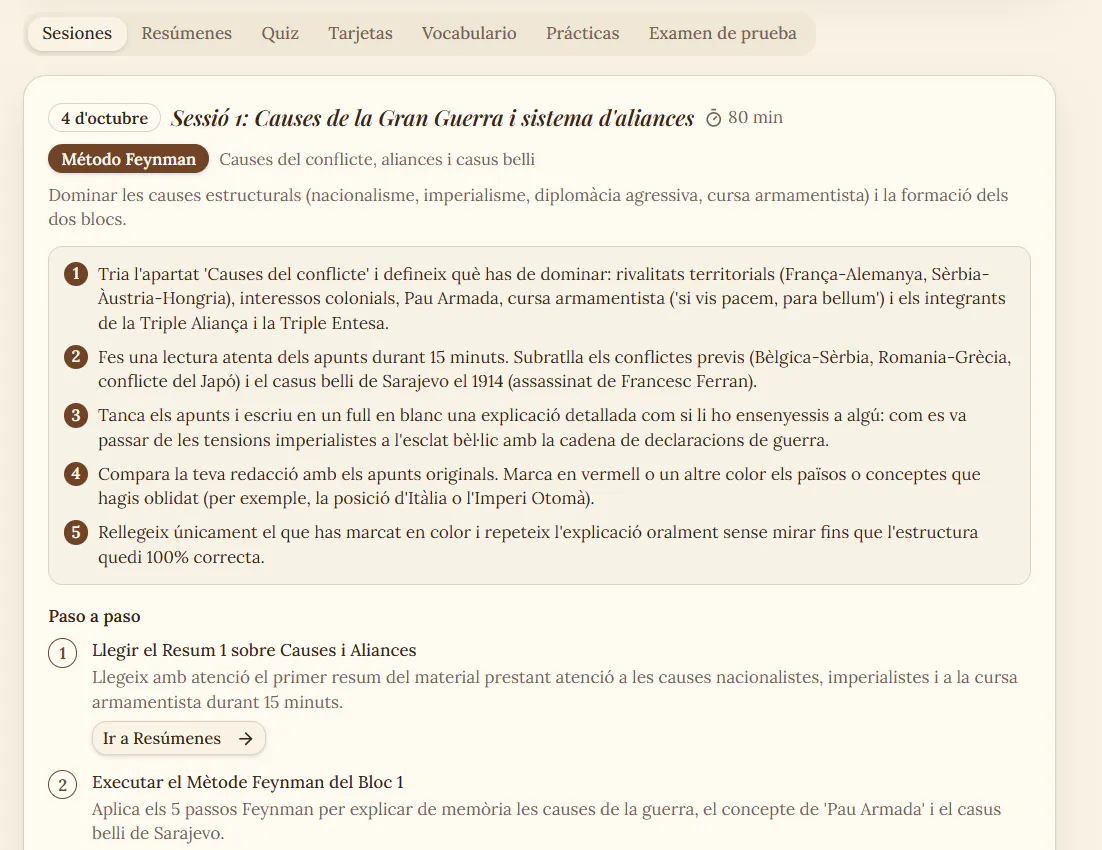Open the Examen de prueba tab
Screen dimensions: 1102x850
(x=722, y=33)
